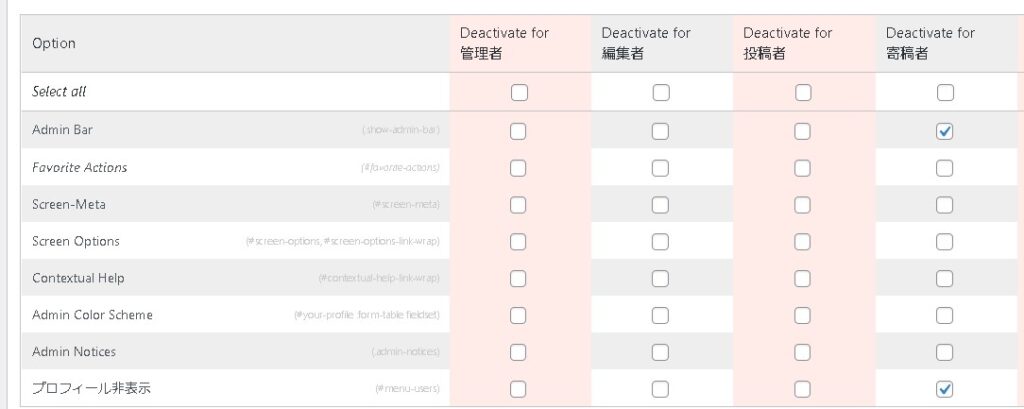Screen dimensions: 1024x409
Task: Uncheck プロフィール非表示 for 寄稿者
Action: point(945,389)
